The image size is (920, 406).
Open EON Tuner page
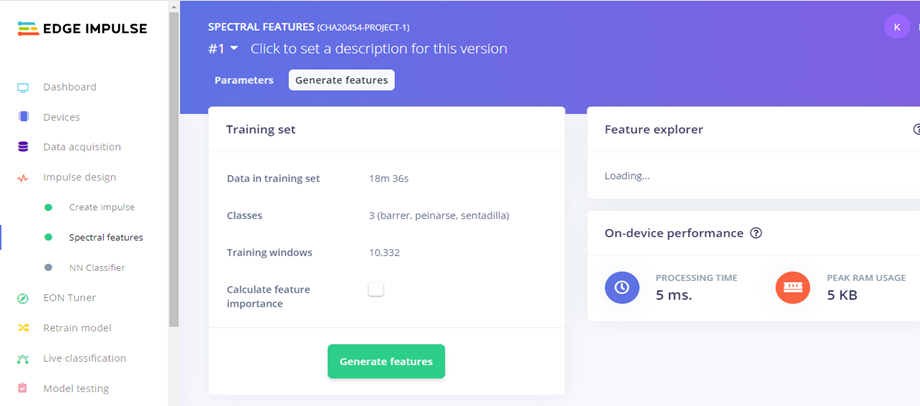pos(70,297)
